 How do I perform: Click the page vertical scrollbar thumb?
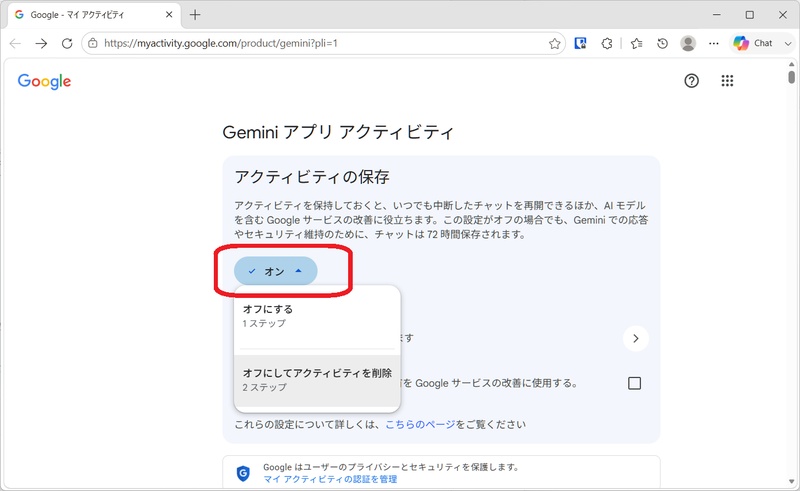(791, 77)
